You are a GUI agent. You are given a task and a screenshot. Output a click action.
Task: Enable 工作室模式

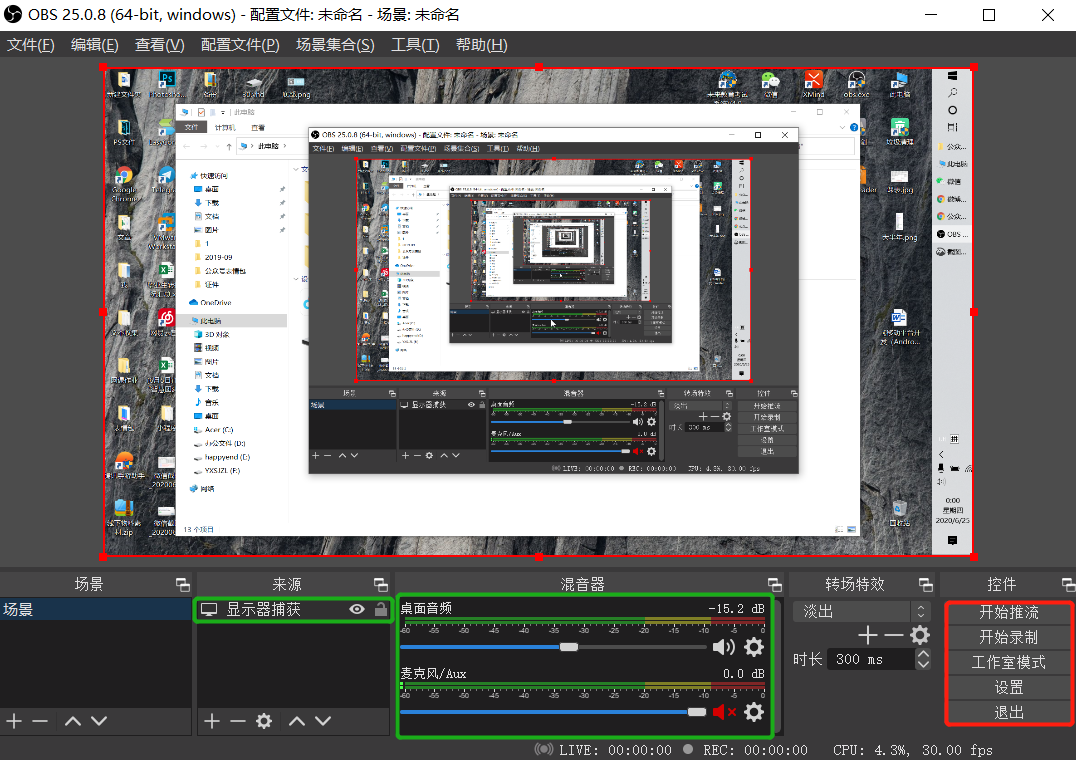click(1008, 663)
